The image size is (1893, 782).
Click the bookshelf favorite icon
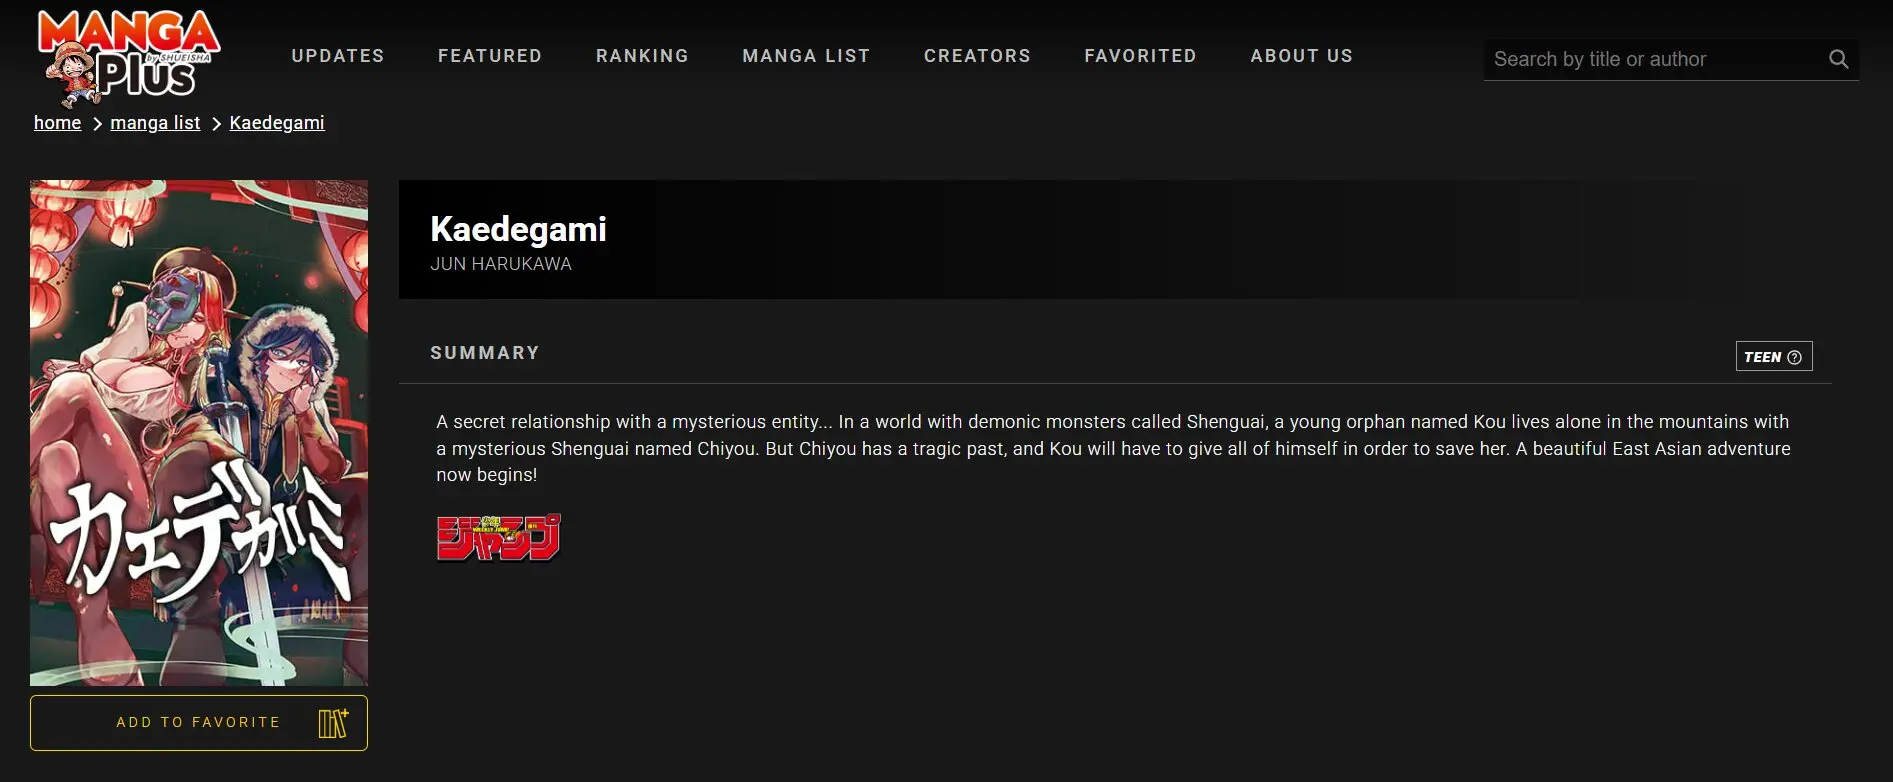[333, 722]
